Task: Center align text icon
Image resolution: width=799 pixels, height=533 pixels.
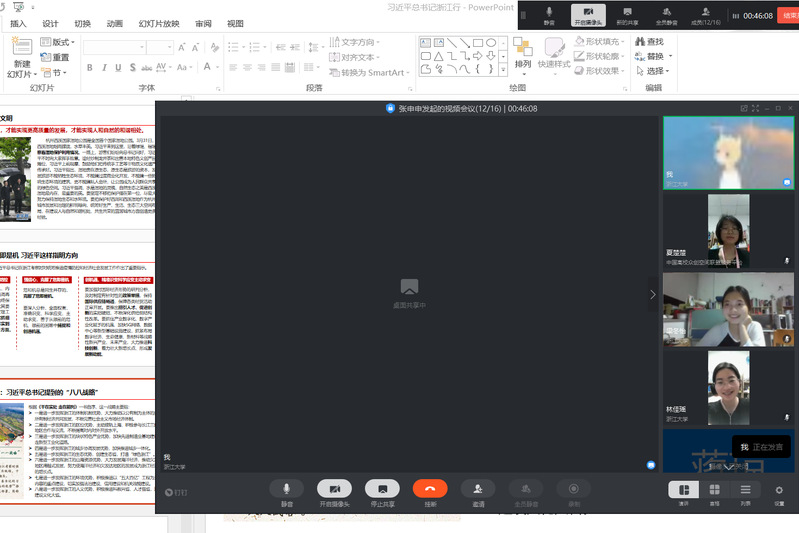Action: point(247,67)
